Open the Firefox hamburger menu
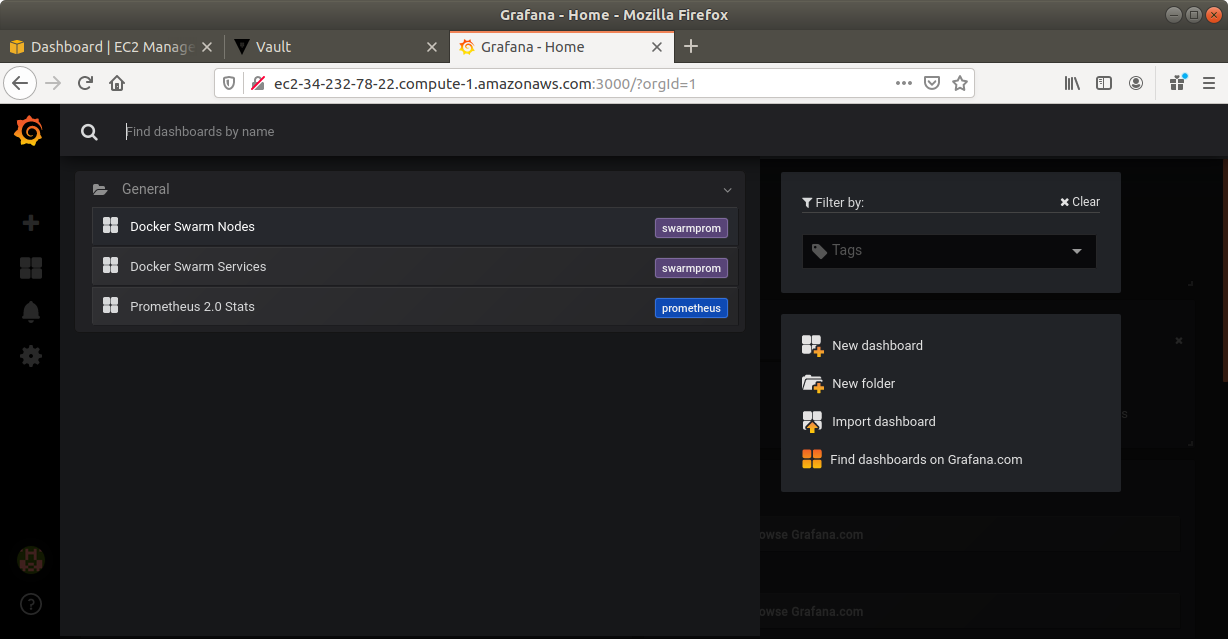The height and width of the screenshot is (639, 1228). coord(1209,83)
